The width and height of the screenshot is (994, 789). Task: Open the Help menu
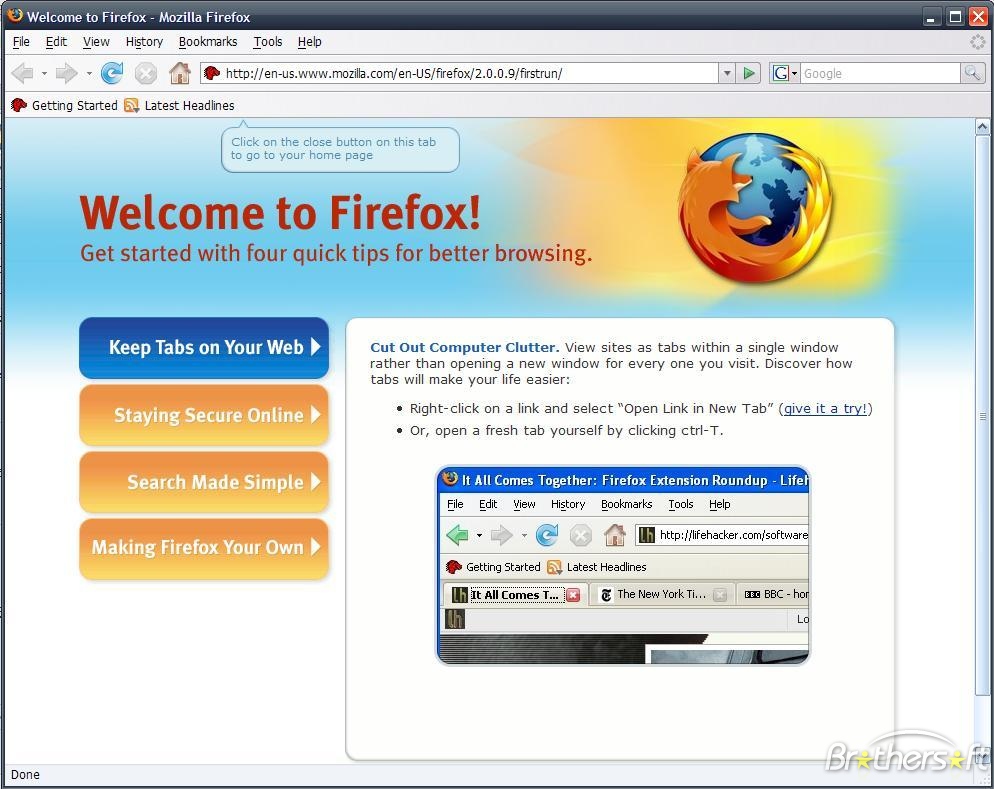[309, 42]
